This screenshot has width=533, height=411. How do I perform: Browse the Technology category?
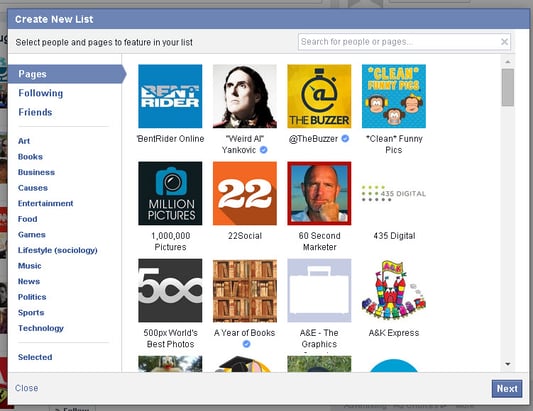tap(41, 328)
